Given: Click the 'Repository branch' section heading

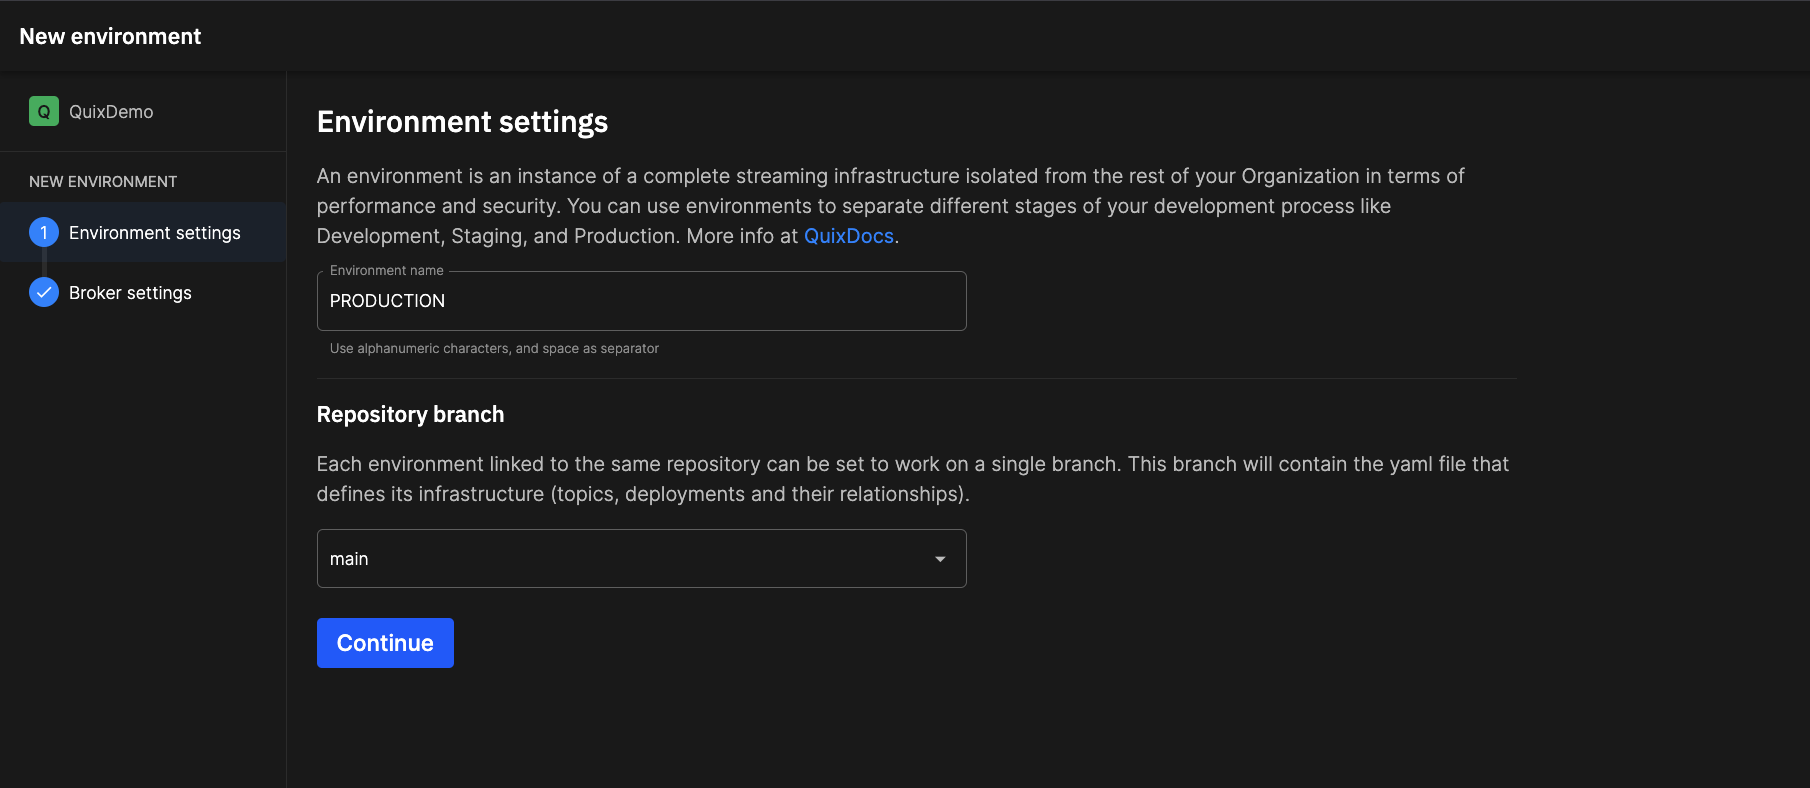Looking at the screenshot, I should tap(410, 415).
